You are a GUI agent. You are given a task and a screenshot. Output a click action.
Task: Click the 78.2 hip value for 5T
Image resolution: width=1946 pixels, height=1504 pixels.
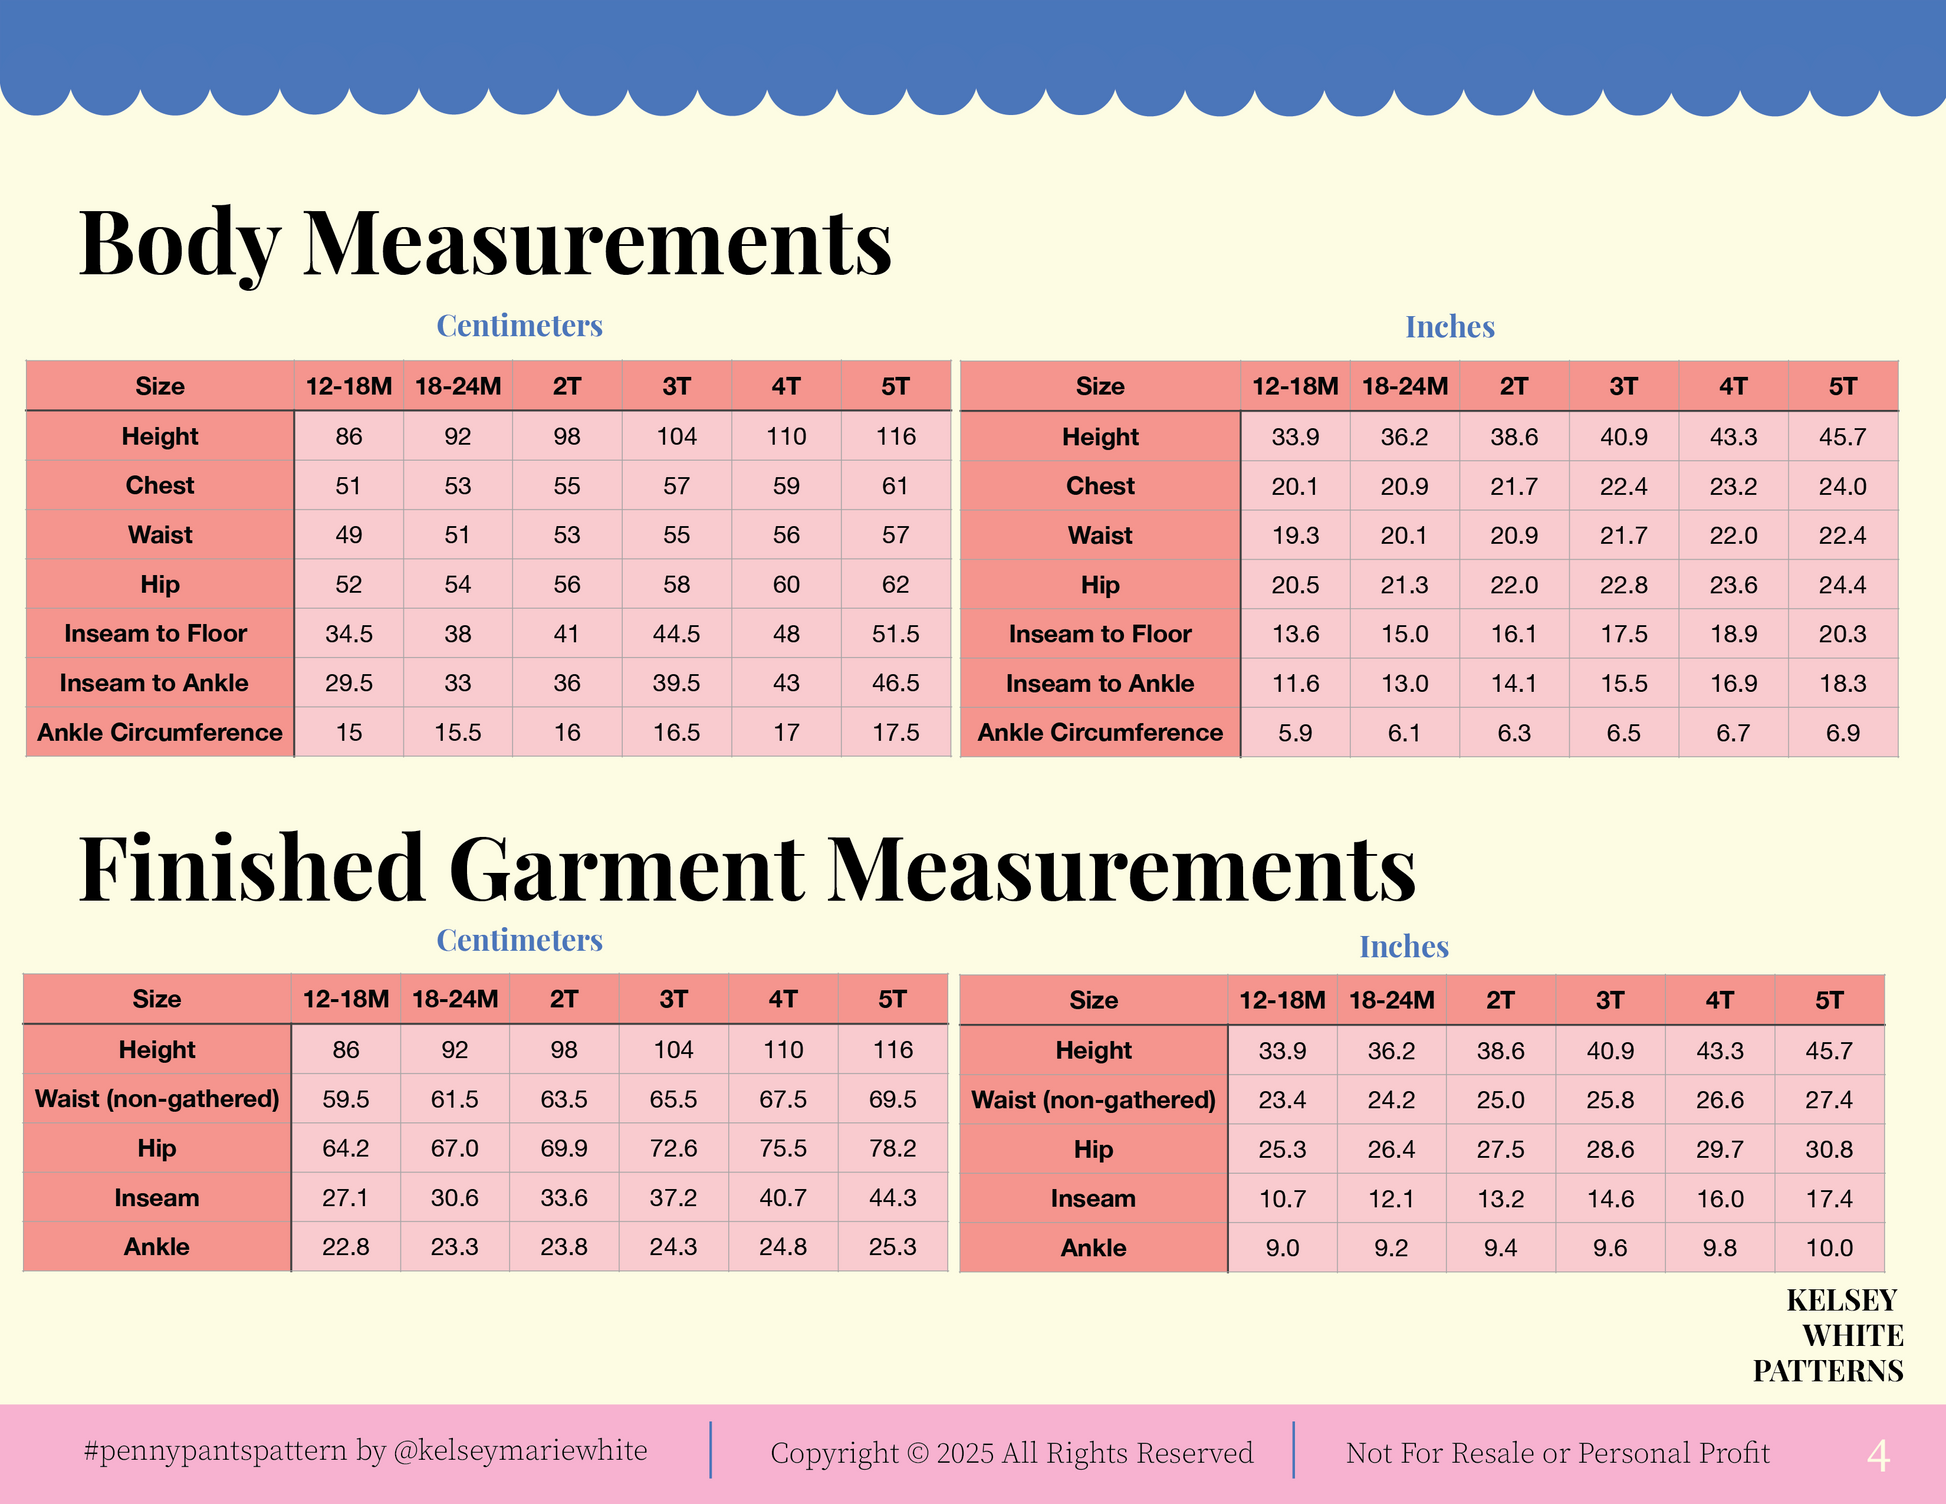(x=892, y=1148)
